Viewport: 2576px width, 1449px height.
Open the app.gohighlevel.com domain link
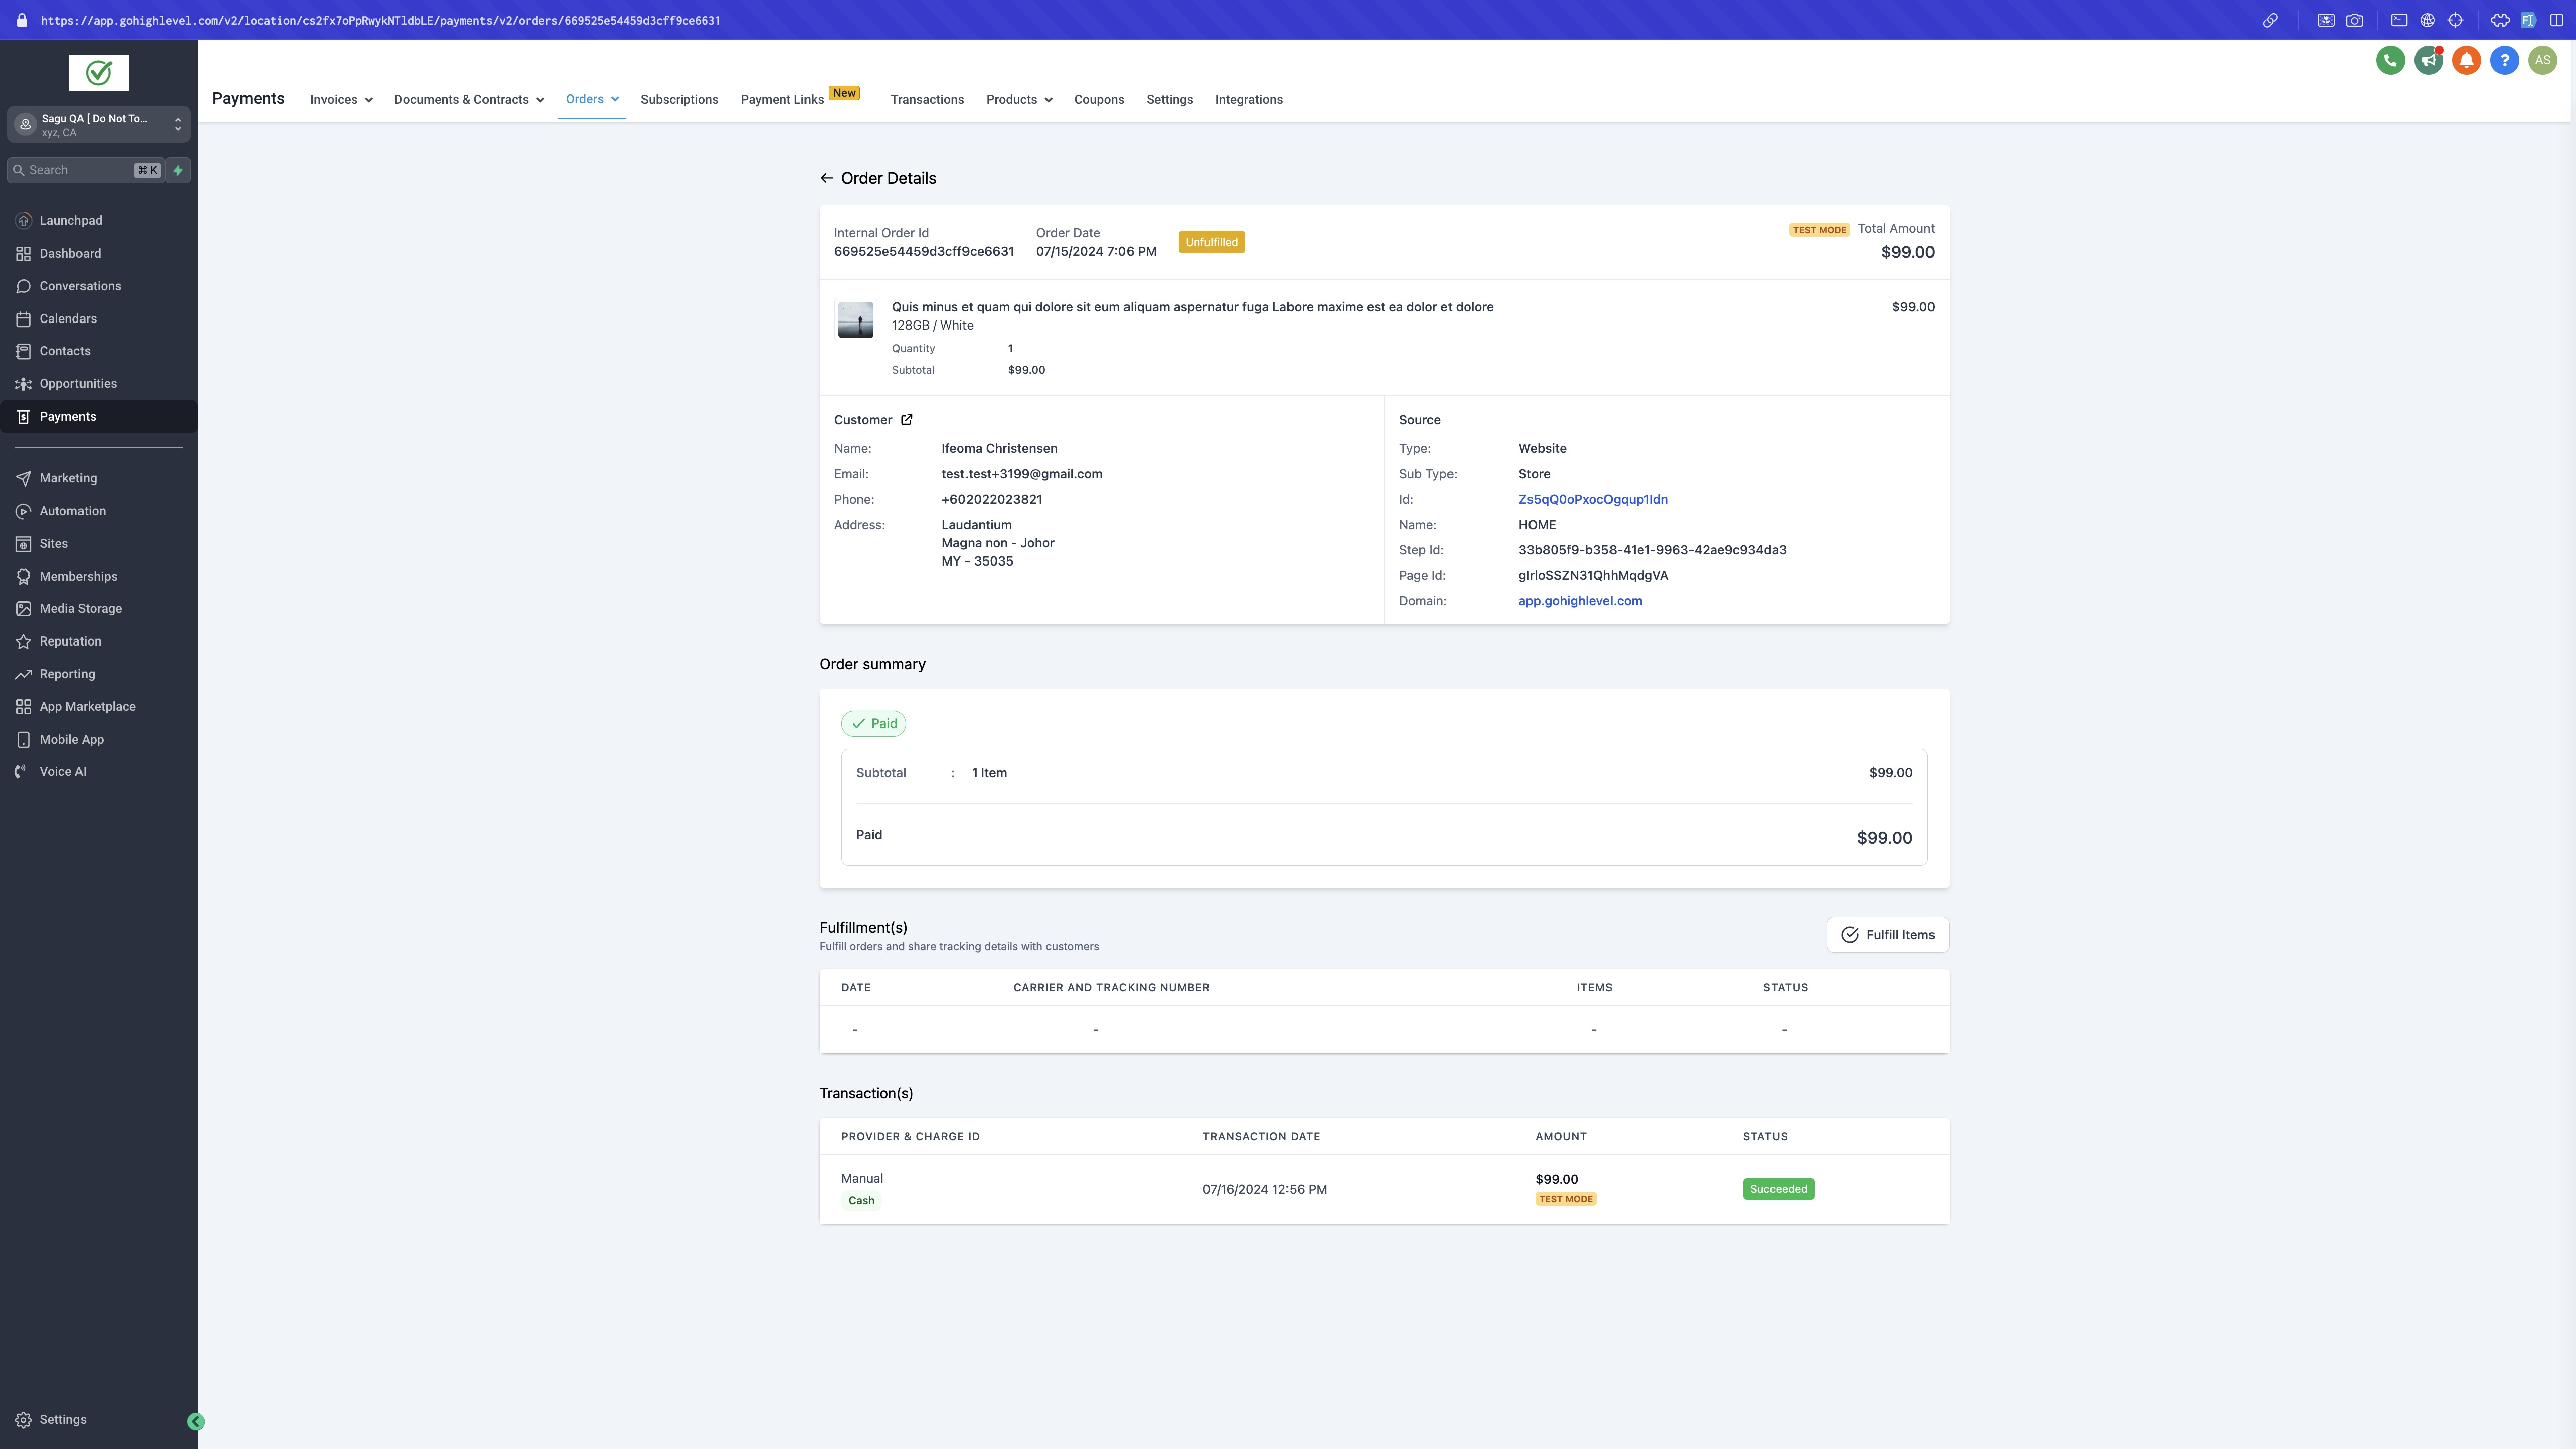pyautogui.click(x=1579, y=601)
